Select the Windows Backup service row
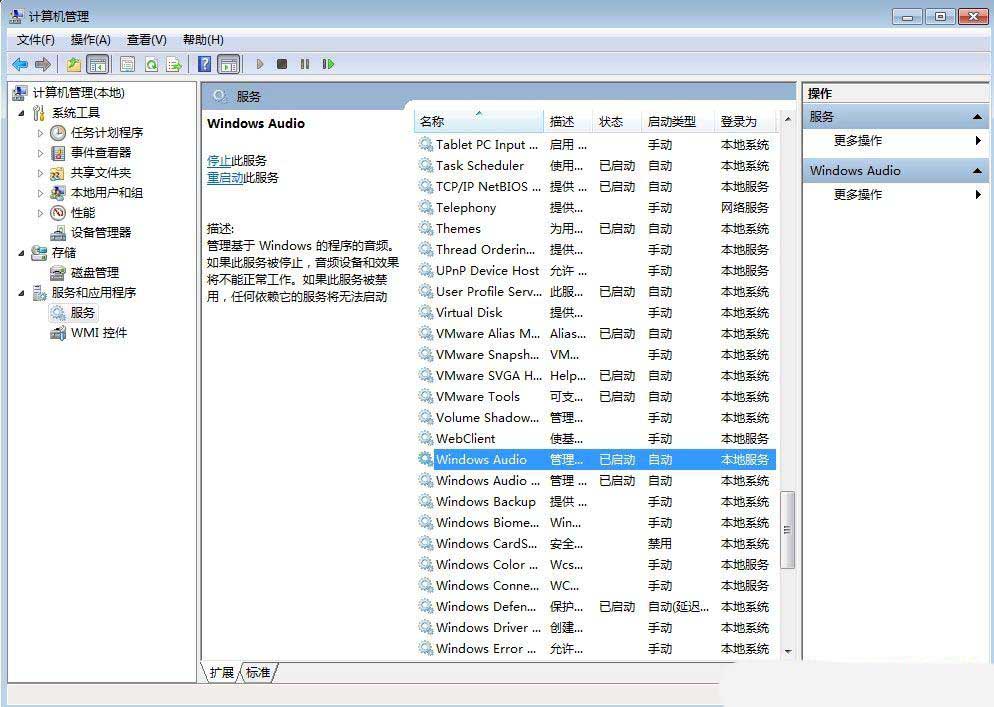This screenshot has height=707, width=994. 596,502
